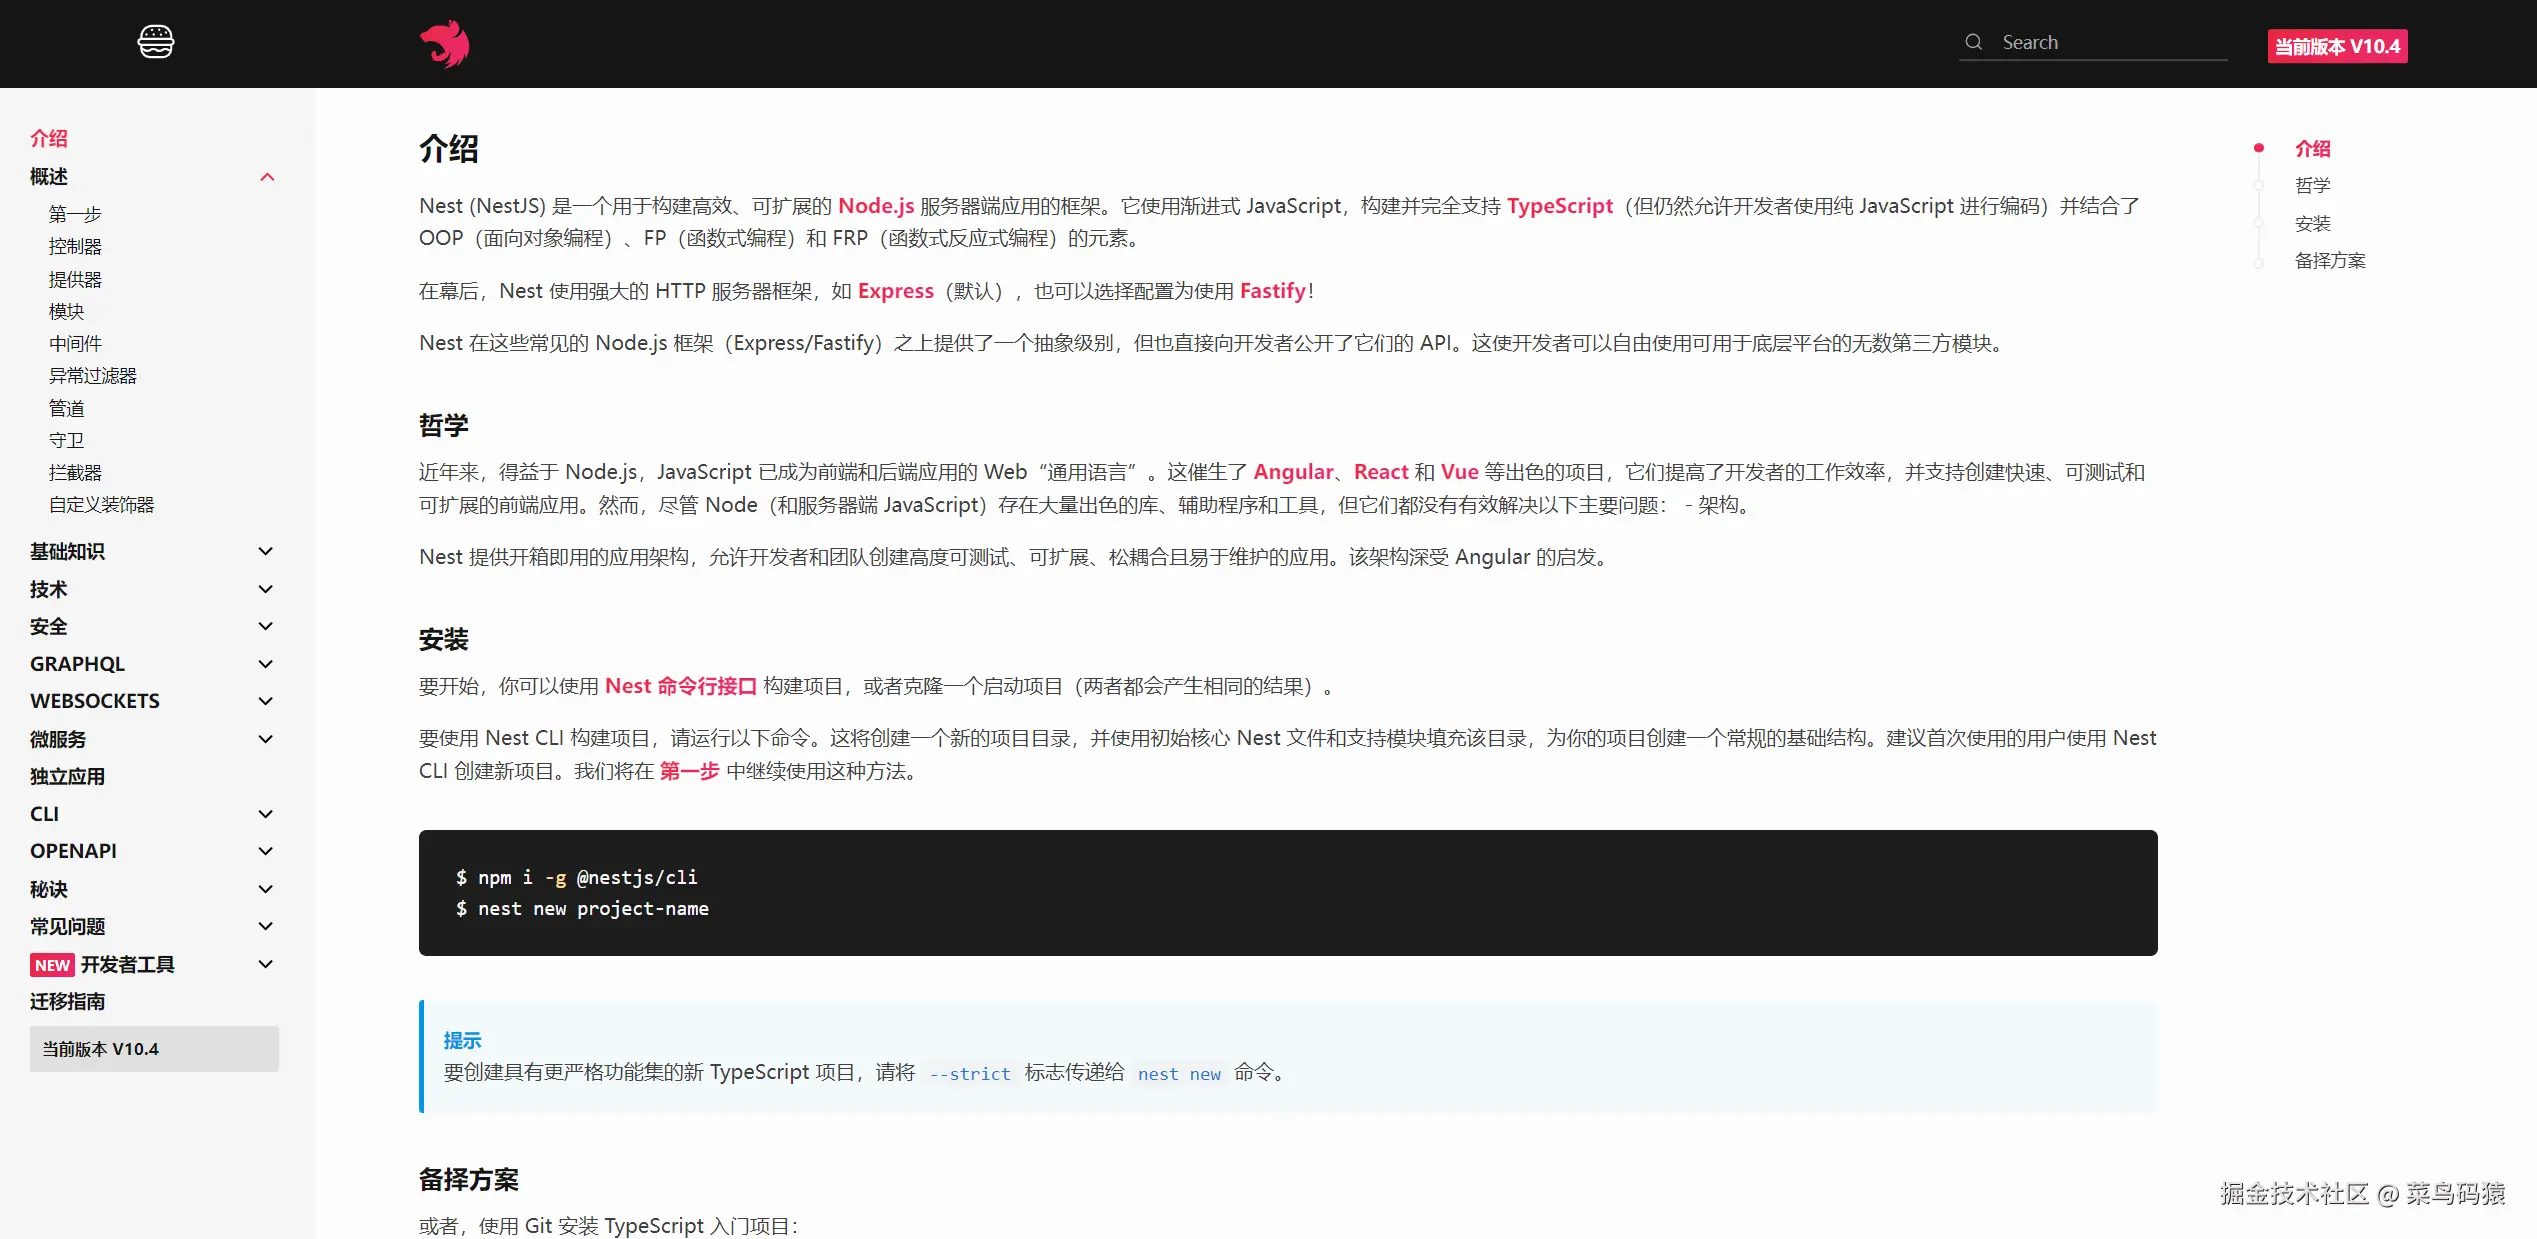The width and height of the screenshot is (2537, 1239).
Task: Click the red dot beside 介绍 in outline
Action: point(2258,148)
